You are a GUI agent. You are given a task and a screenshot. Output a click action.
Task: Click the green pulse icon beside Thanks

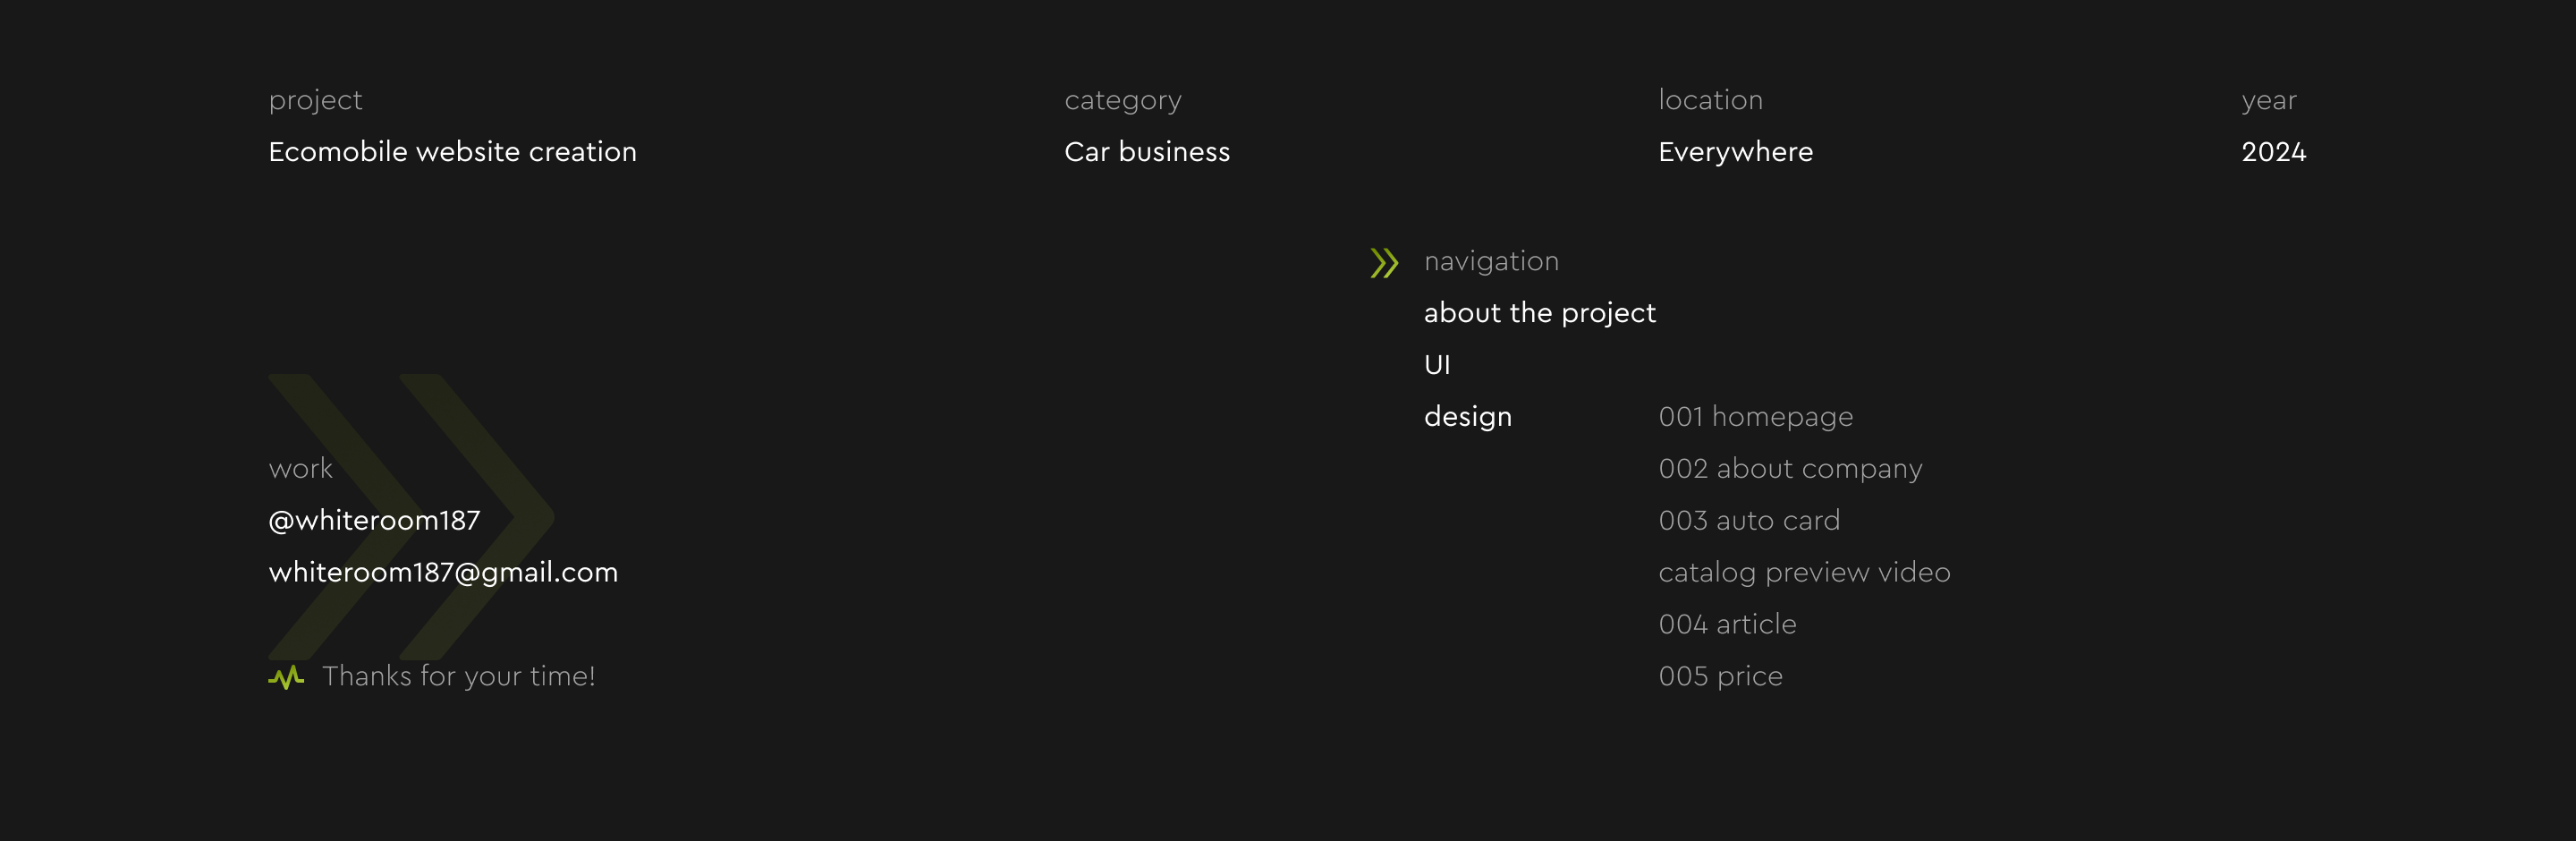[286, 678]
